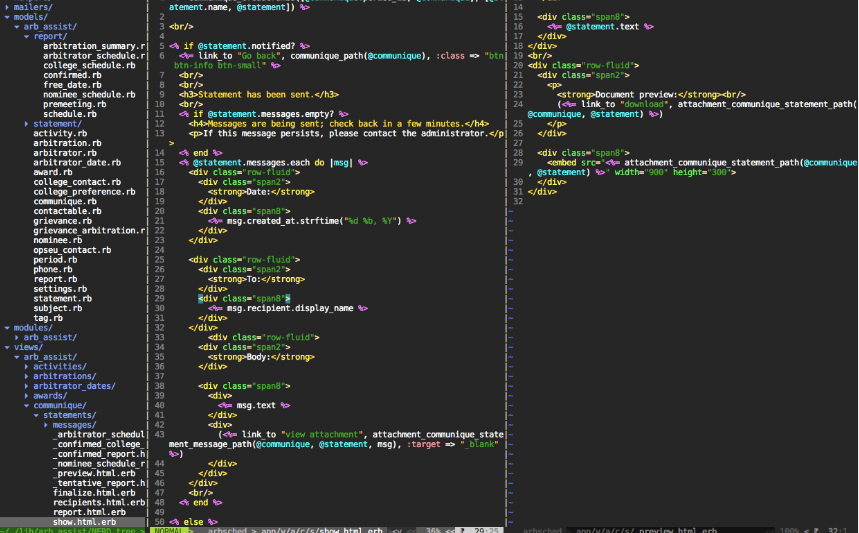Open arbitration.rb model file
Image resolution: width=859 pixels, height=533 pixels.
[x=67, y=144]
